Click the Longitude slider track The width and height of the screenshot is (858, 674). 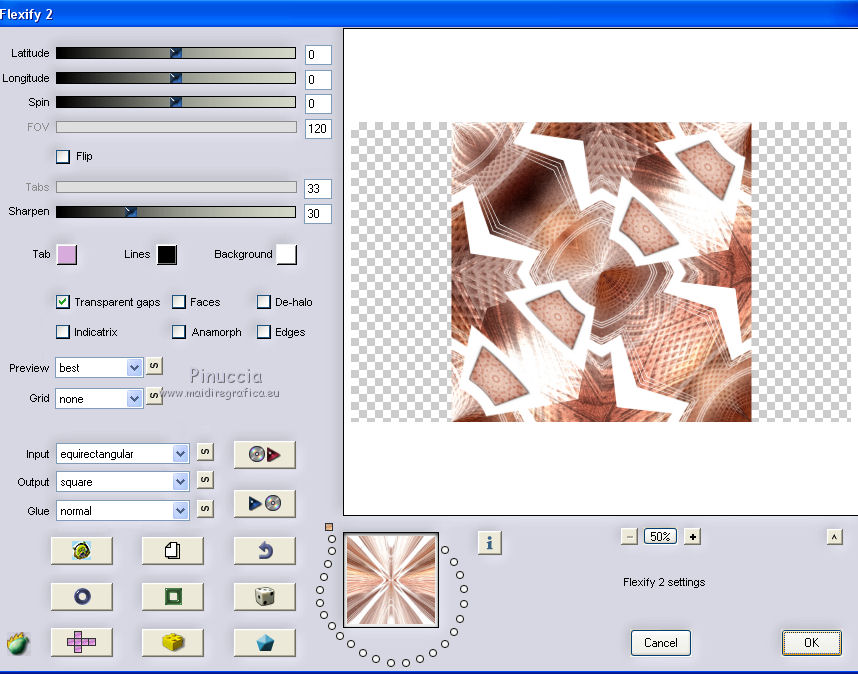(x=176, y=78)
